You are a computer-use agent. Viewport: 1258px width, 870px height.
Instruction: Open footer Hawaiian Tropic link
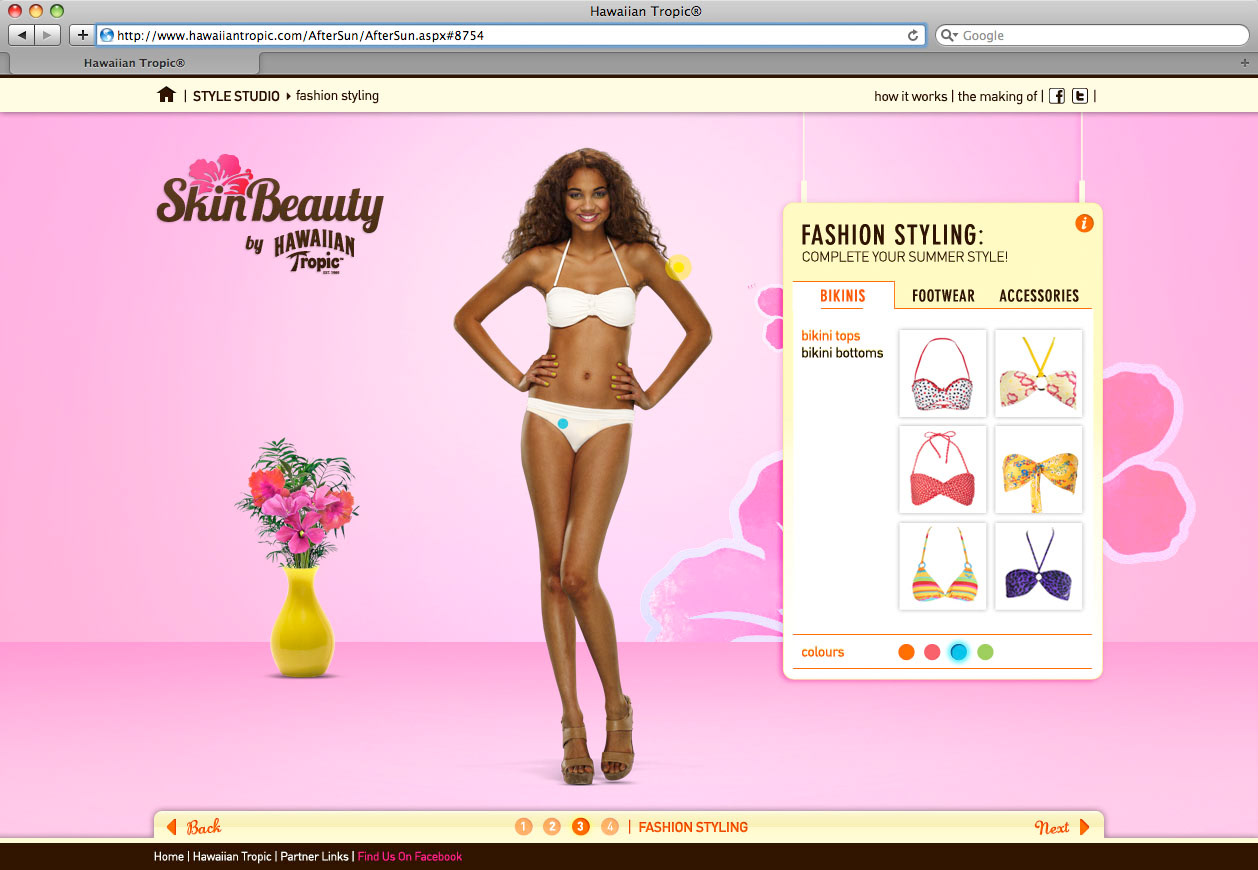click(232, 857)
